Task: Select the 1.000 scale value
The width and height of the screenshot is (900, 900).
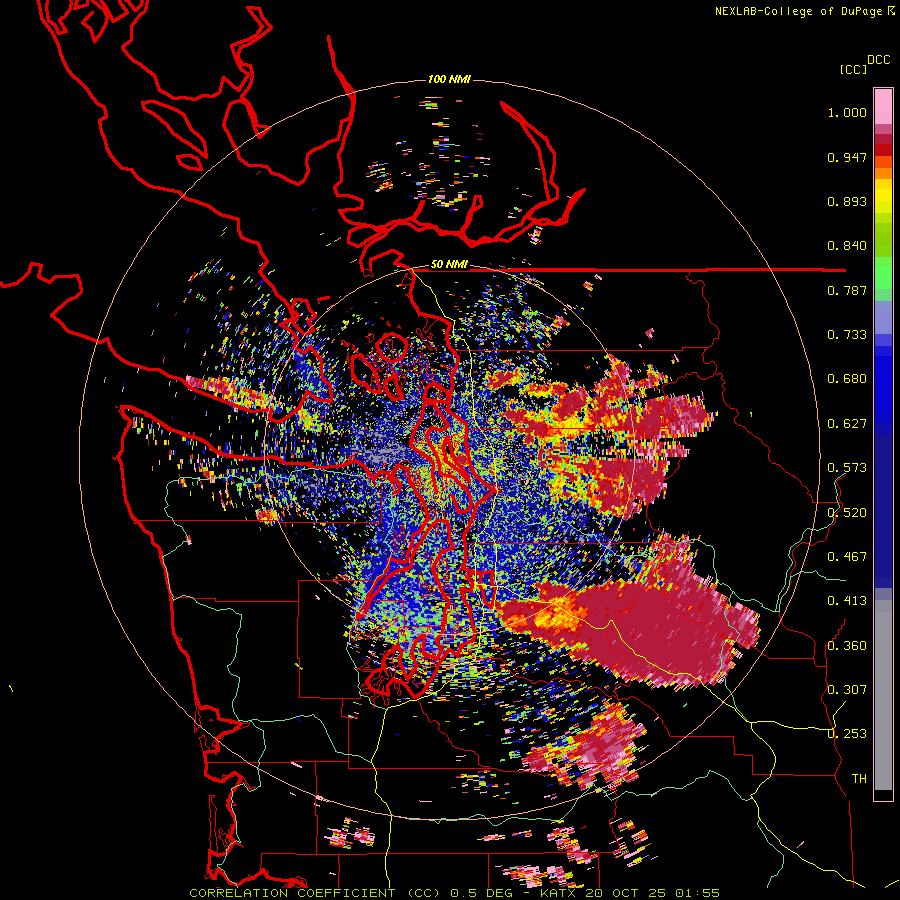Action: point(847,112)
